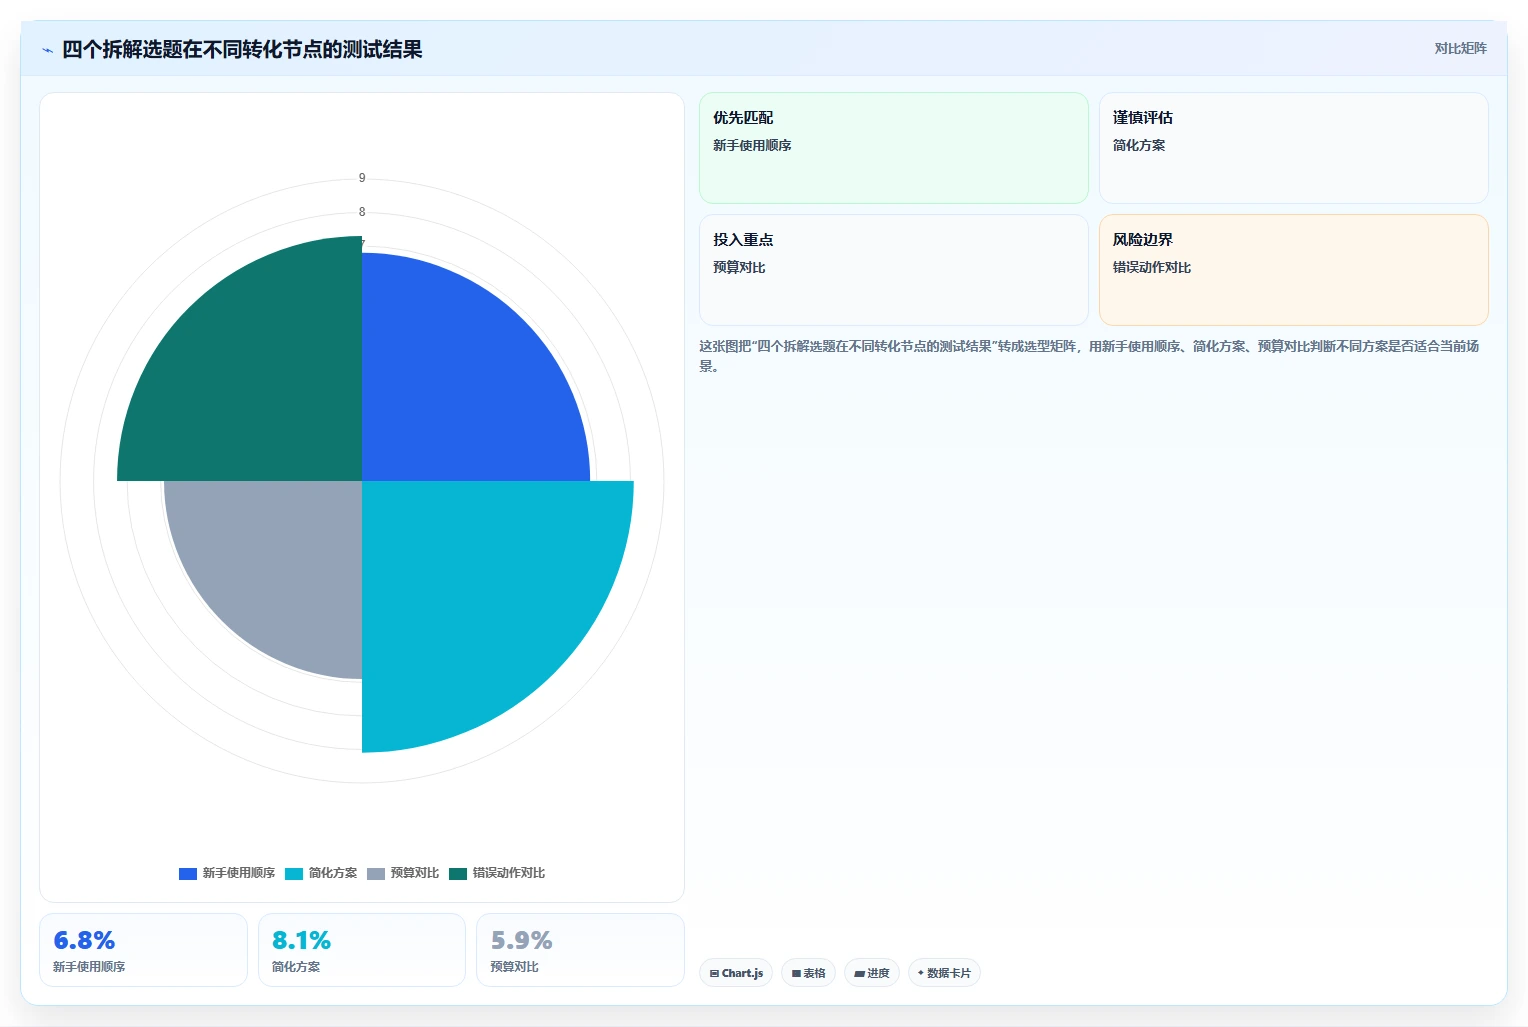1528x1027 pixels.
Task: Open the 优先匹配 card
Action: [894, 148]
